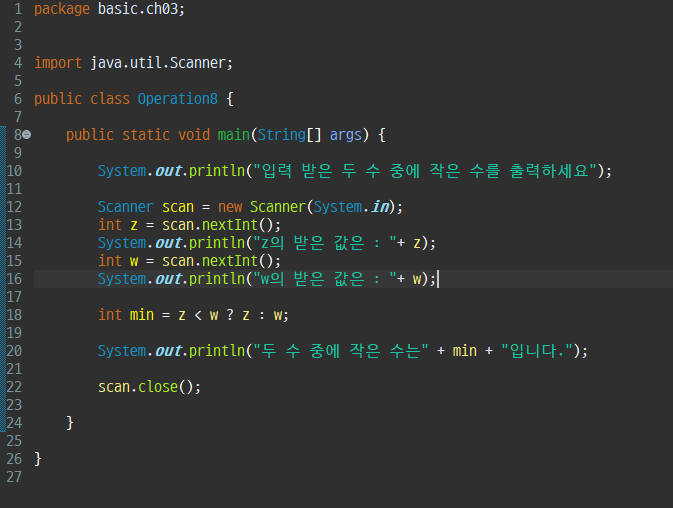This screenshot has width=673, height=508.
Task: Click line number 27 in the gutter
Action: tap(14, 477)
